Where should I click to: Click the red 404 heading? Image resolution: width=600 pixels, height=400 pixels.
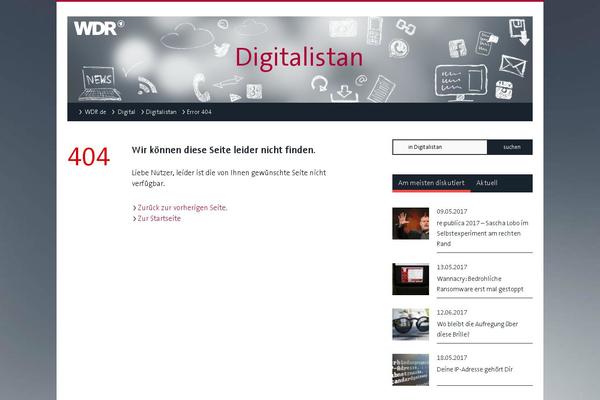pos(89,157)
